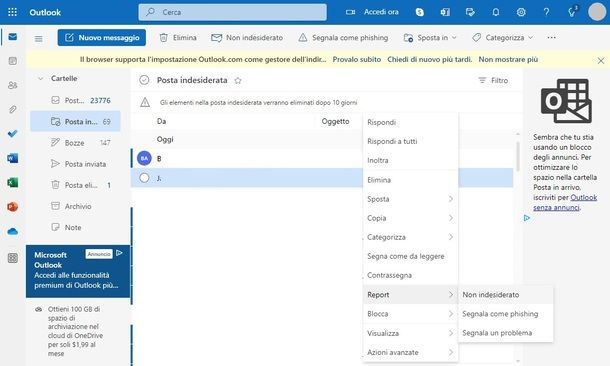The image size is (610, 366).
Task: Tick the selection circle for message J.
Action: pos(144,178)
